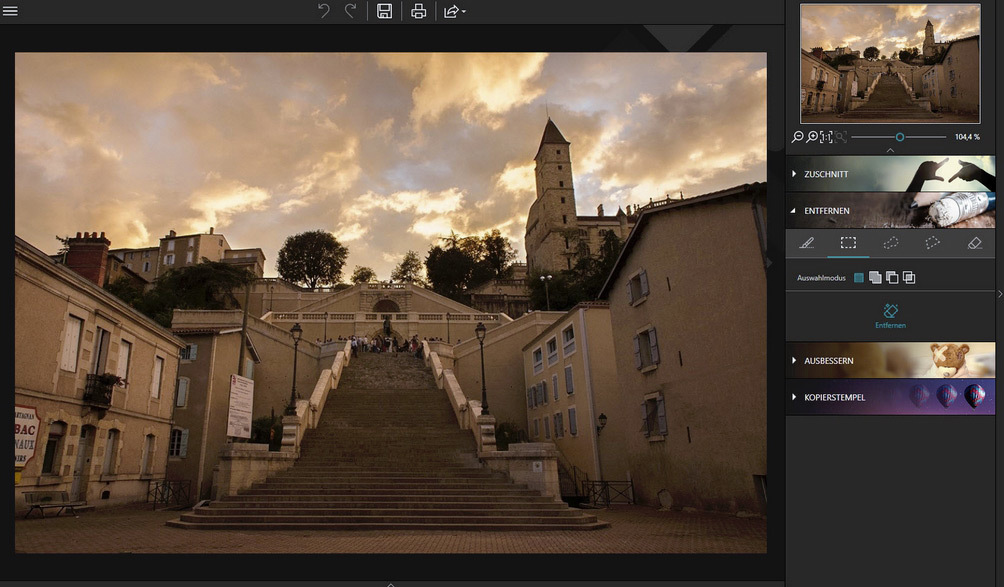Screen dimensions: 1004x587
Task: Redo the last undone edit
Action: pyautogui.click(x=350, y=11)
